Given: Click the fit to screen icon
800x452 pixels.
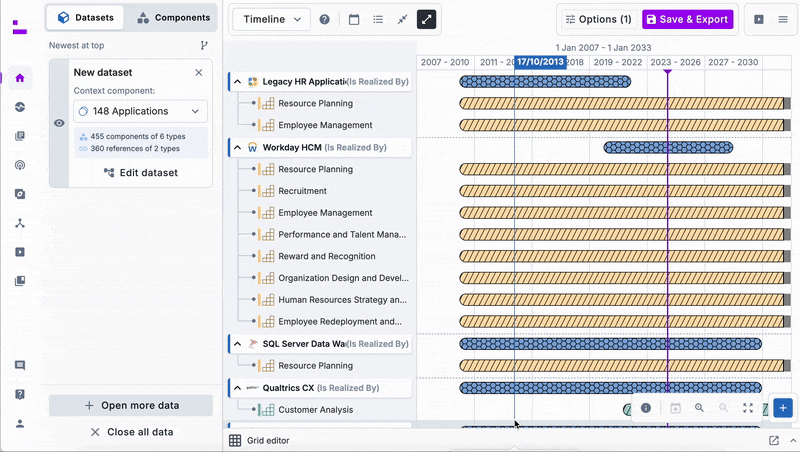Looking at the screenshot, I should pyautogui.click(x=748, y=408).
